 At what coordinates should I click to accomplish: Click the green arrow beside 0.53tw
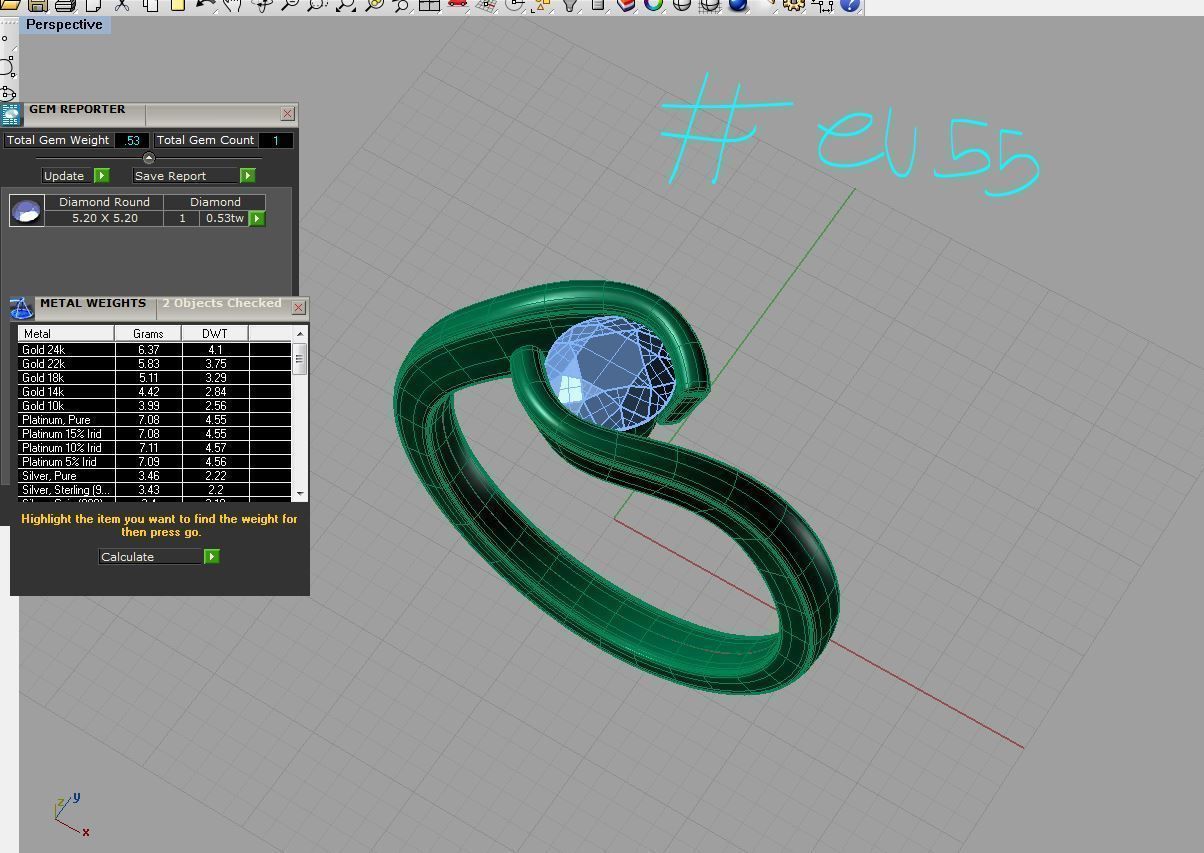257,218
